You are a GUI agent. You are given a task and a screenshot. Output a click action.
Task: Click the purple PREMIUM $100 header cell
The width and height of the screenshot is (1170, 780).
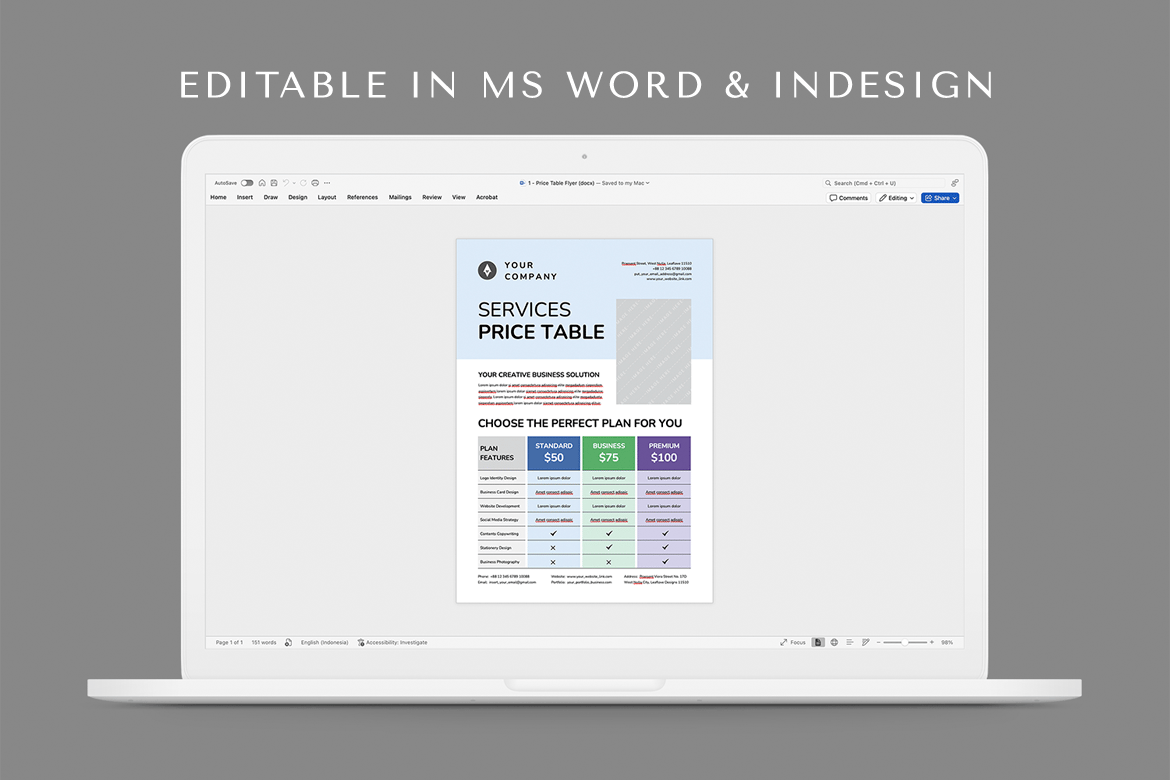pos(664,453)
